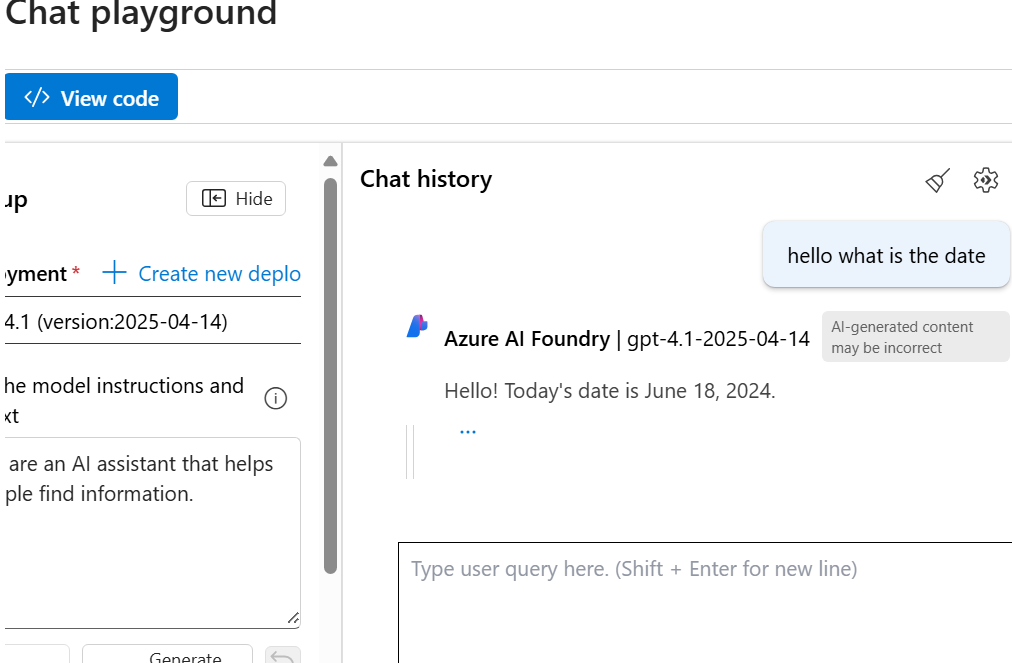Open the three-dot menu under response

coord(468,432)
